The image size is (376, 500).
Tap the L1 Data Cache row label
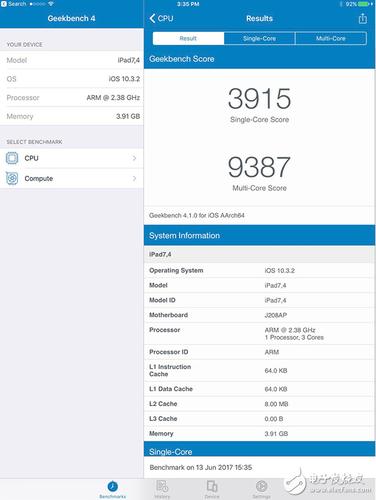point(171,389)
